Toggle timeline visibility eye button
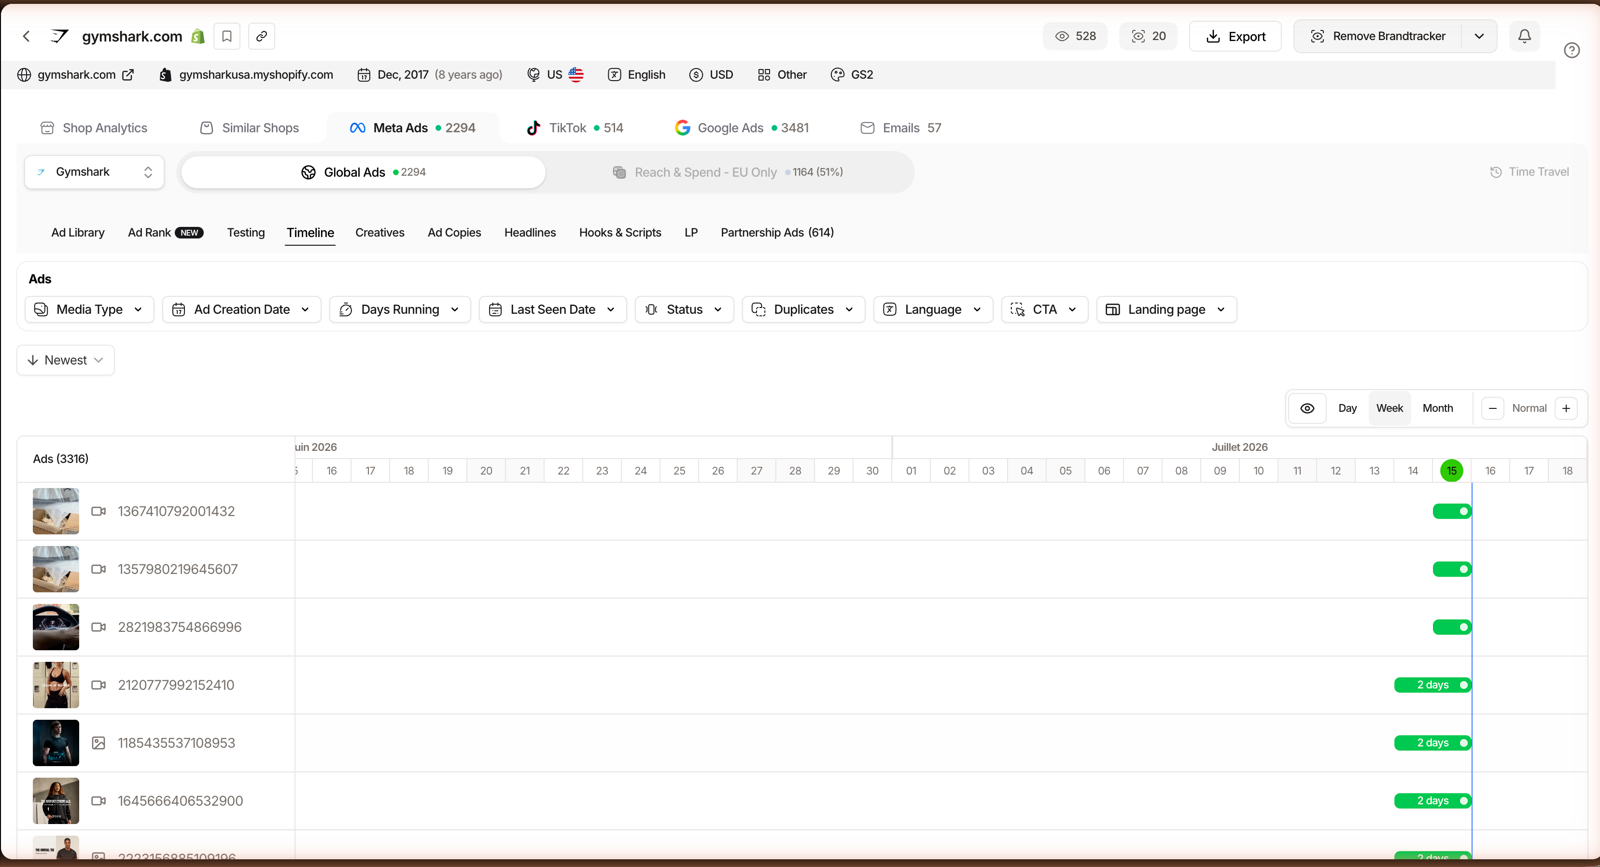Viewport: 1600px width, 867px height. click(x=1307, y=408)
